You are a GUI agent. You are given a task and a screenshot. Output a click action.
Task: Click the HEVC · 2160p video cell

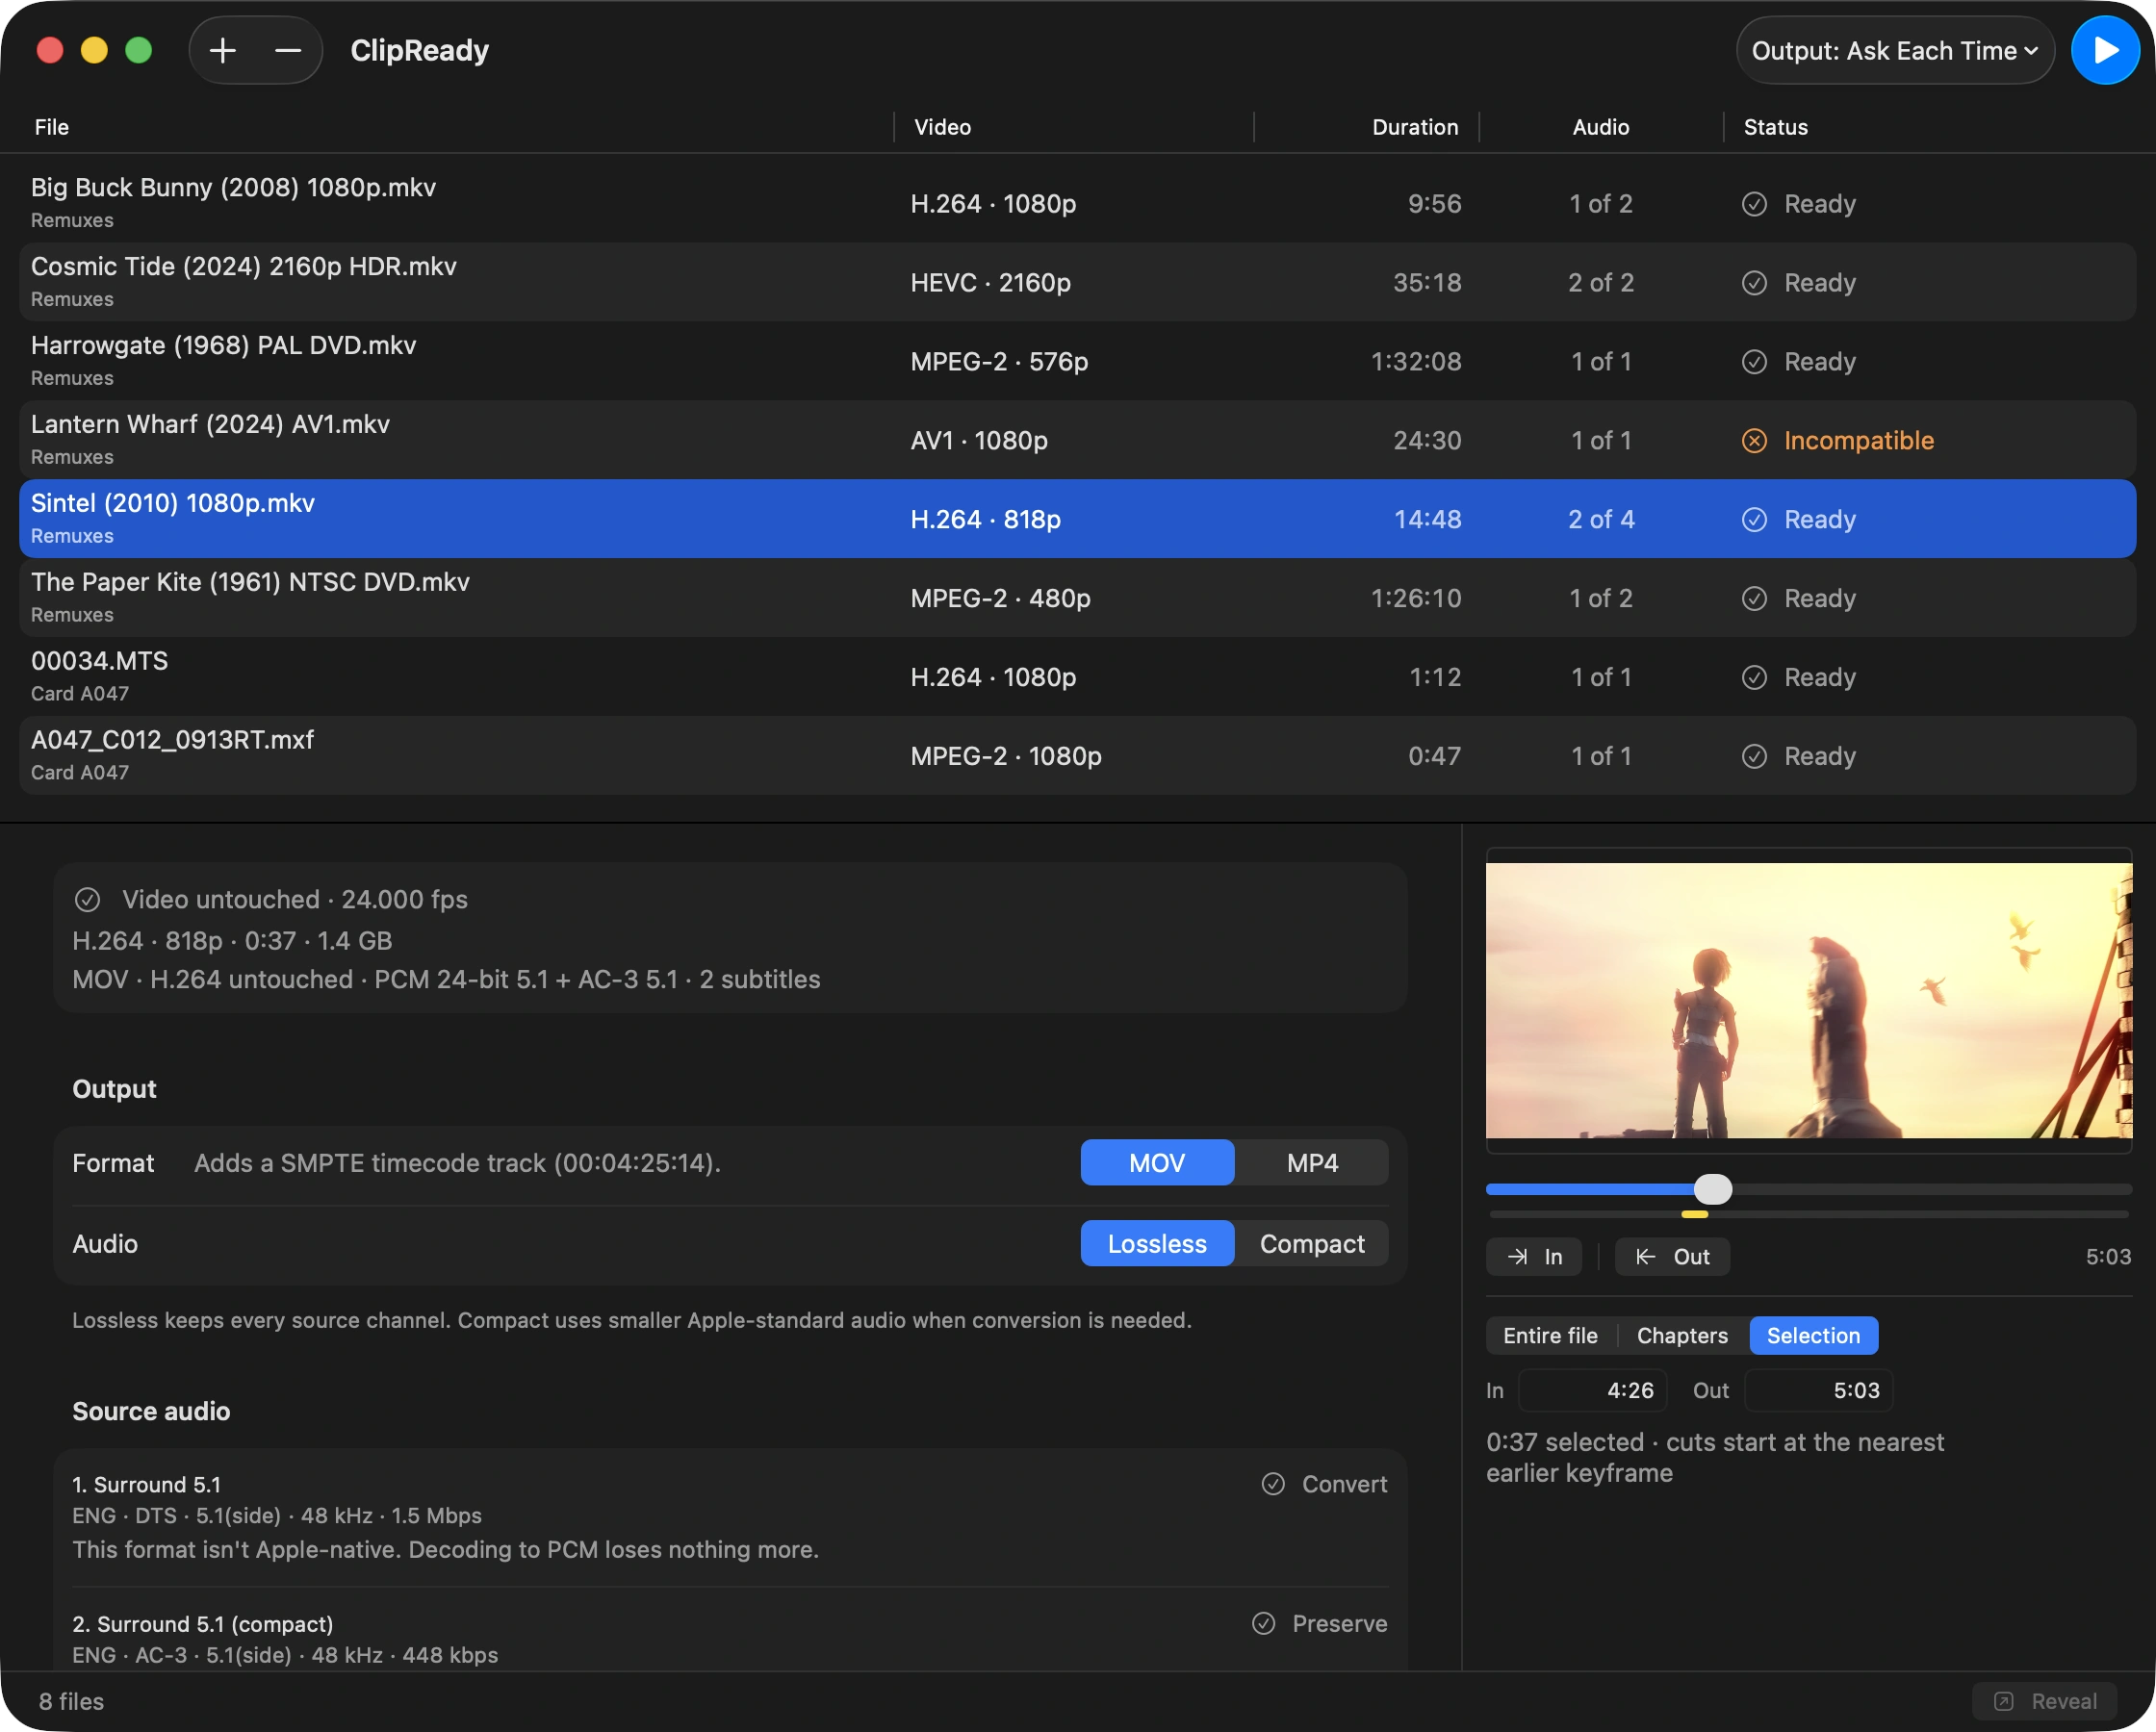click(x=990, y=283)
